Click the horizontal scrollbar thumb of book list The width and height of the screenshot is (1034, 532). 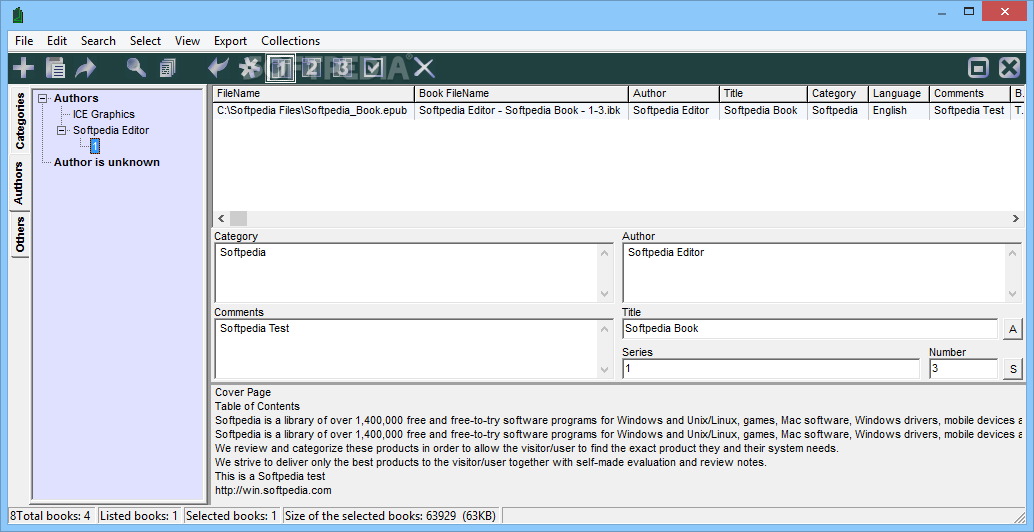238,218
